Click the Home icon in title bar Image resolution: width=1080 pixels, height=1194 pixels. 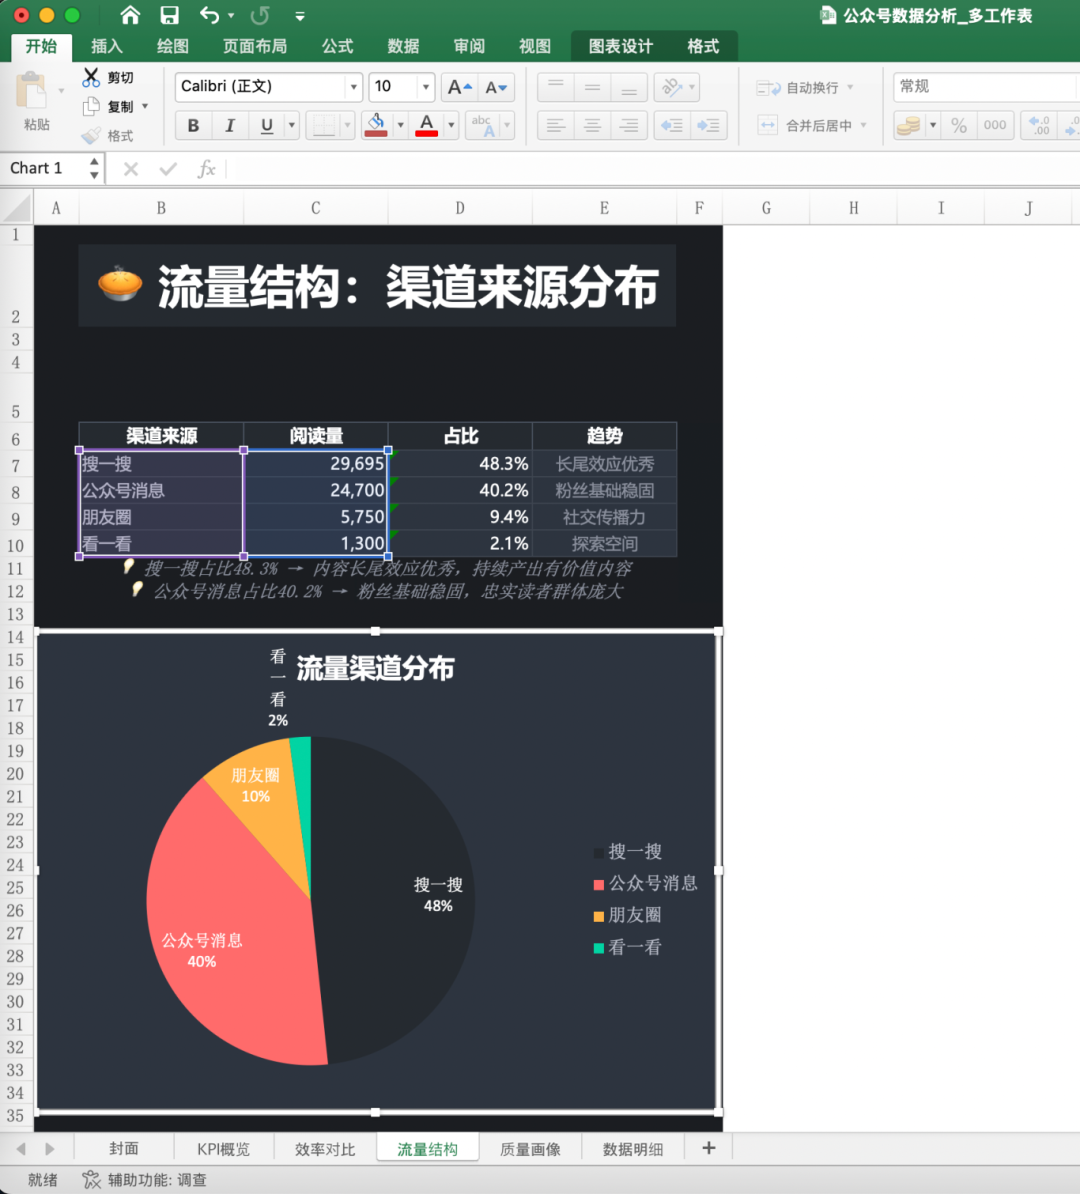click(x=130, y=15)
